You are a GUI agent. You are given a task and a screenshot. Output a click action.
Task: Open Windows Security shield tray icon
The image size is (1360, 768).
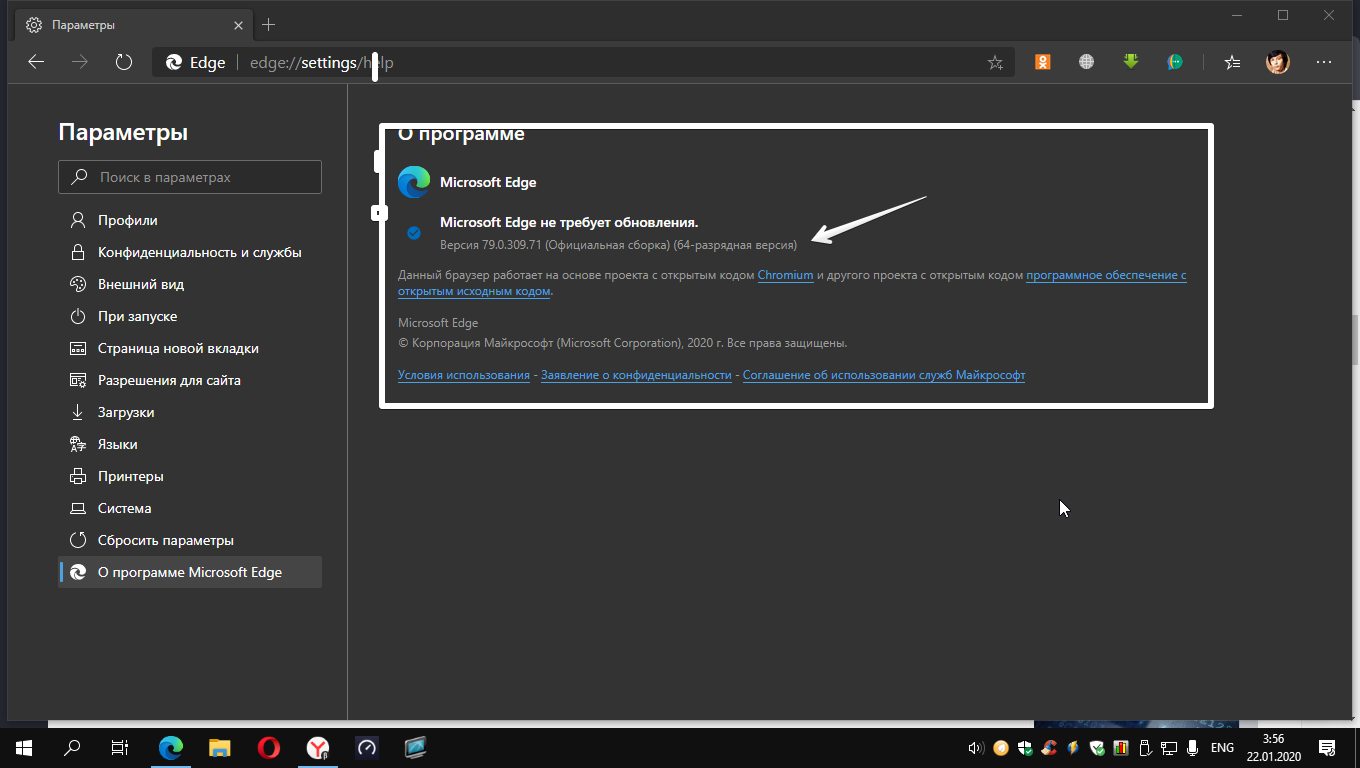[x=1025, y=748]
